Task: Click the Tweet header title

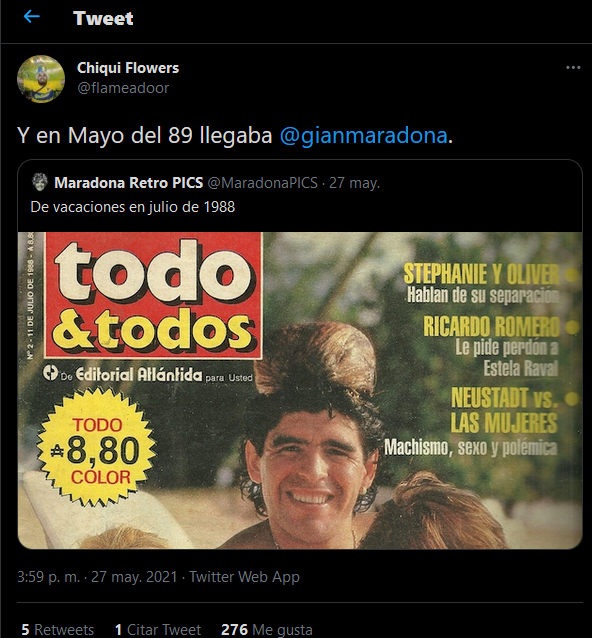Action: coord(103,18)
